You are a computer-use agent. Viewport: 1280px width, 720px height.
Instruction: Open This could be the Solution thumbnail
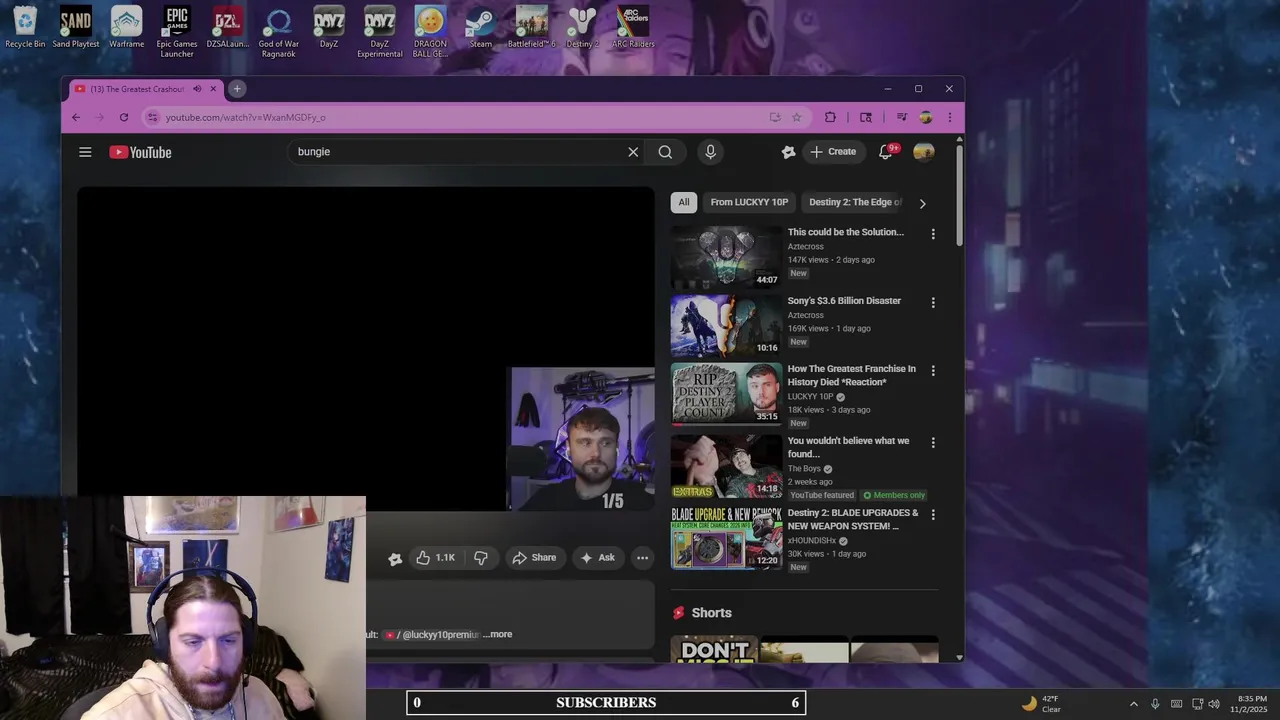pyautogui.click(x=726, y=257)
